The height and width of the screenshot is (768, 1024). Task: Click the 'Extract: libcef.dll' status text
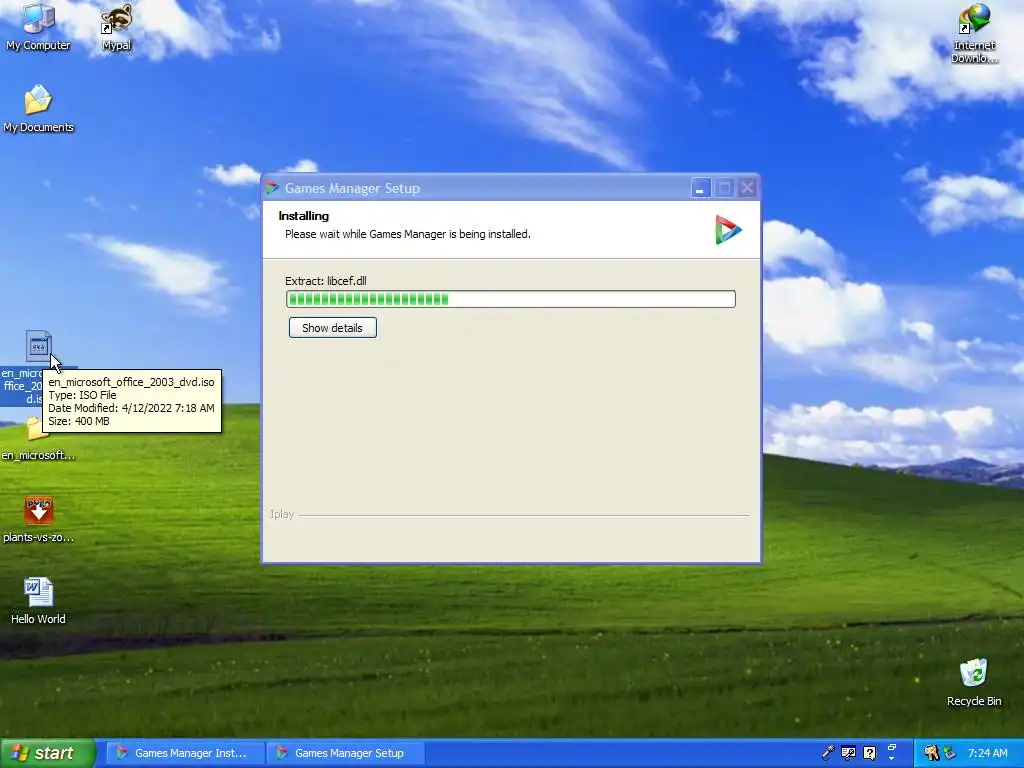(326, 281)
